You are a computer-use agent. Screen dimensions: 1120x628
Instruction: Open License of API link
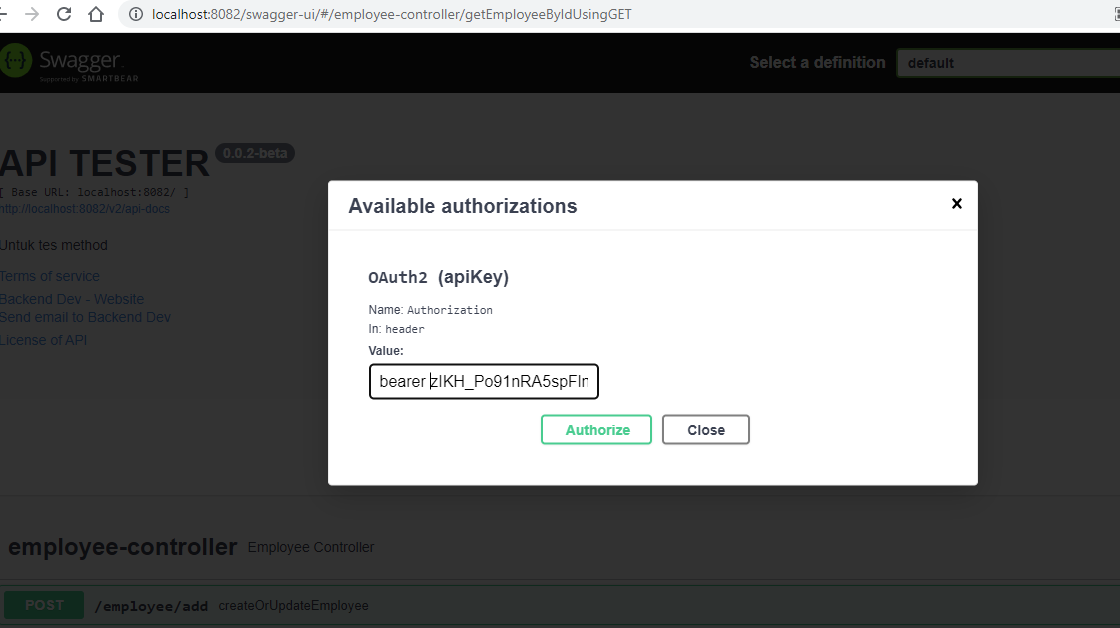44,340
